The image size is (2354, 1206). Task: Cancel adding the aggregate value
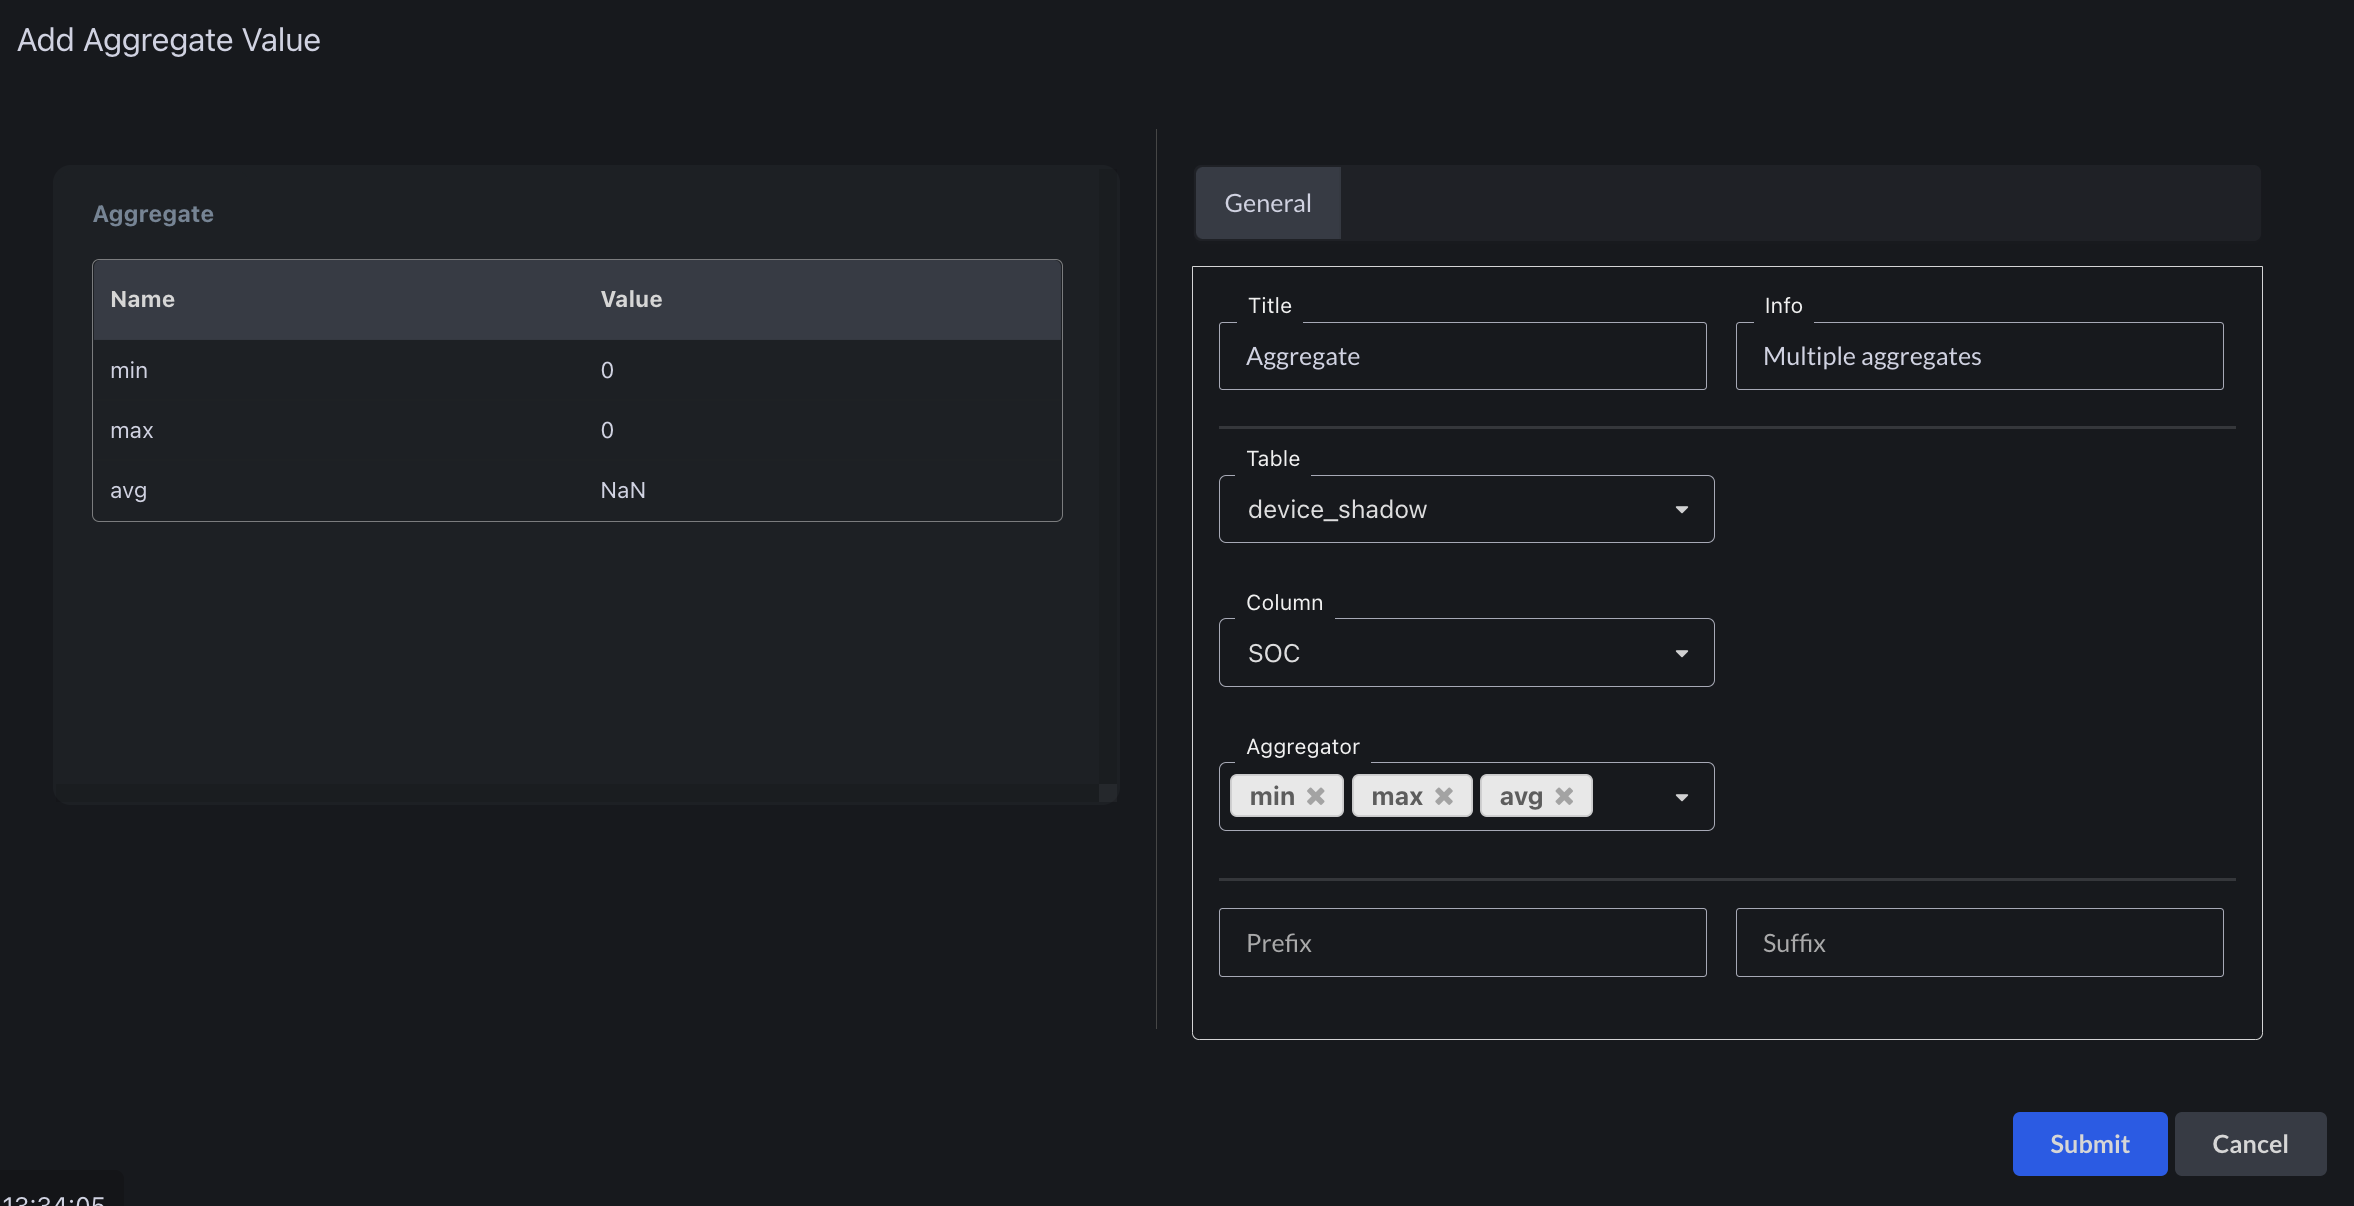[2249, 1143]
